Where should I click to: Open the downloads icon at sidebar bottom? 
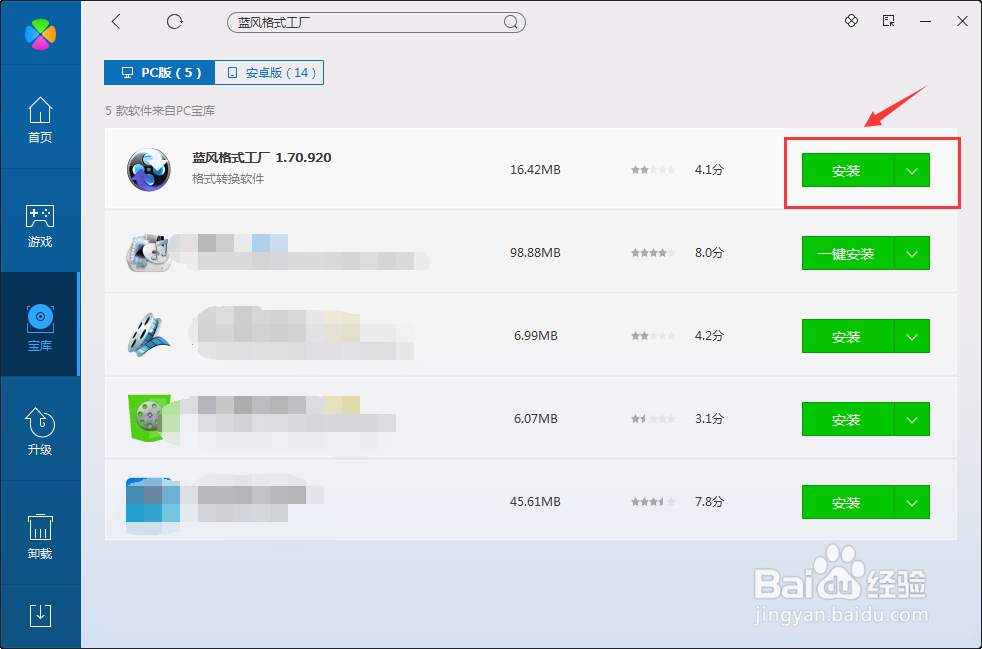click(40, 616)
